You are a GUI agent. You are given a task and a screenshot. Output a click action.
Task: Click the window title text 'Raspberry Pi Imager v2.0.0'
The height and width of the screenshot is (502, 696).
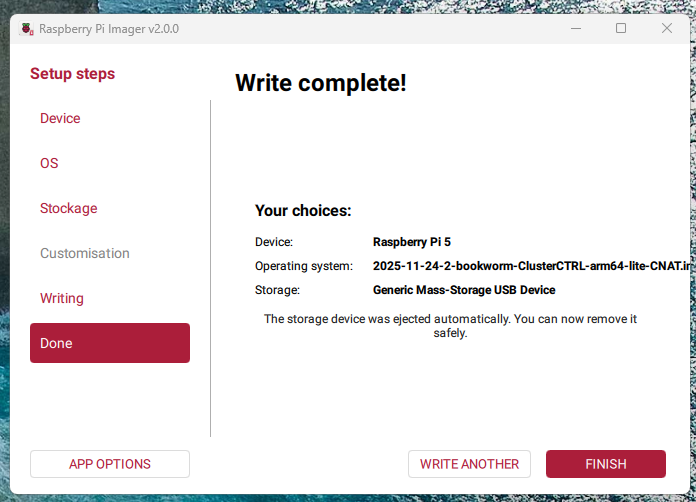(x=109, y=29)
